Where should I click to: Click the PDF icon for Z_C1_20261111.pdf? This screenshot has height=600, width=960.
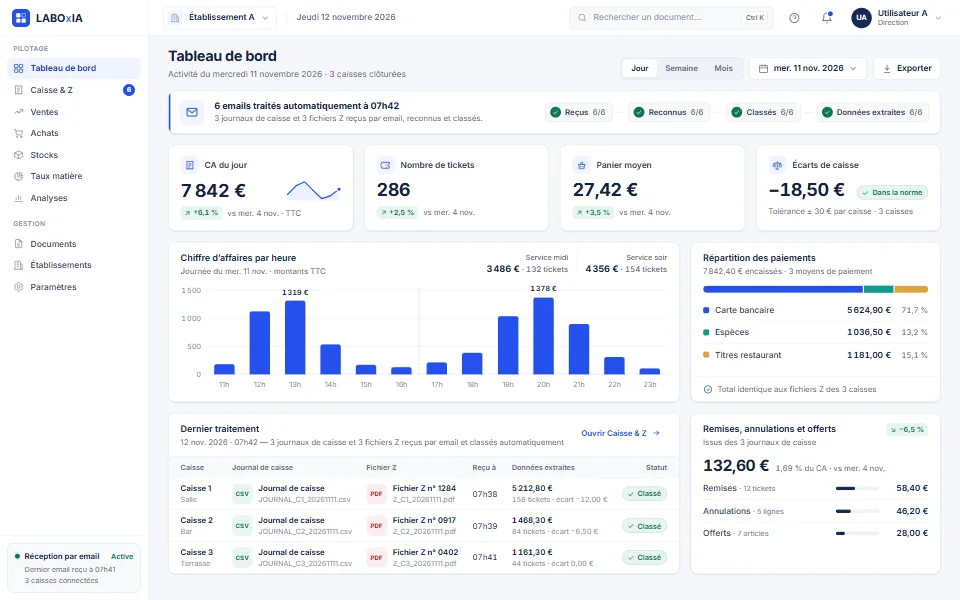tap(377, 493)
